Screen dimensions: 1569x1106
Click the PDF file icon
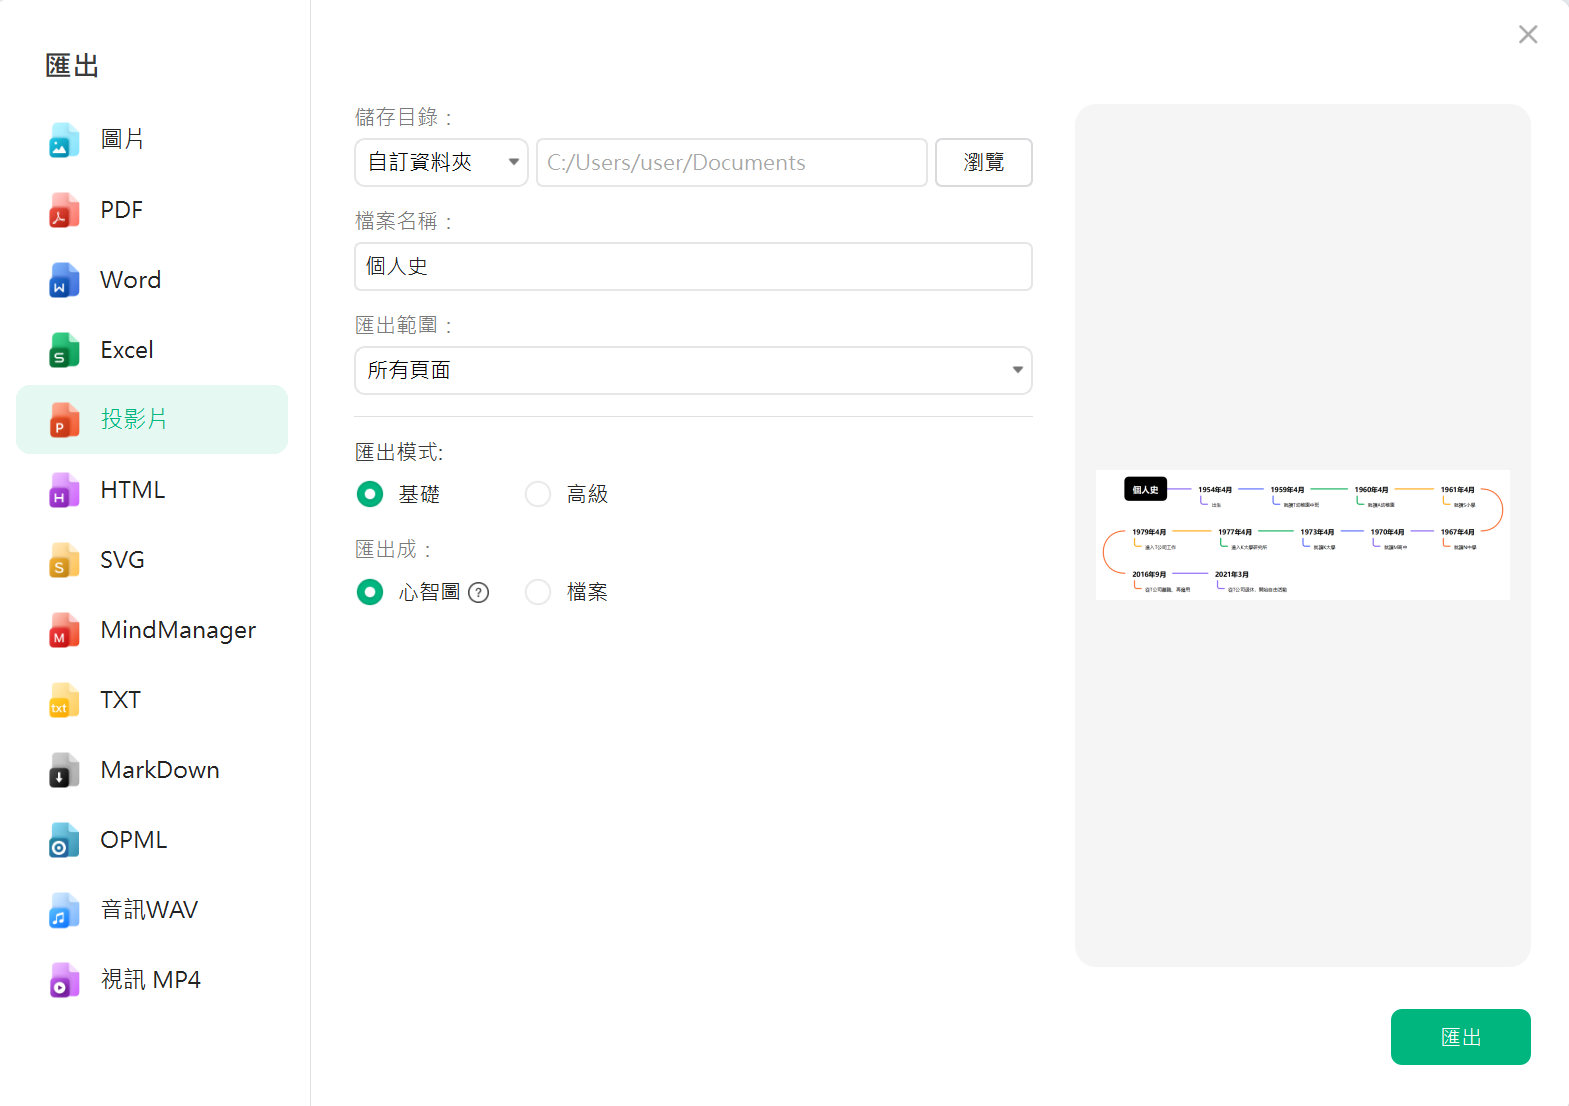point(64,210)
